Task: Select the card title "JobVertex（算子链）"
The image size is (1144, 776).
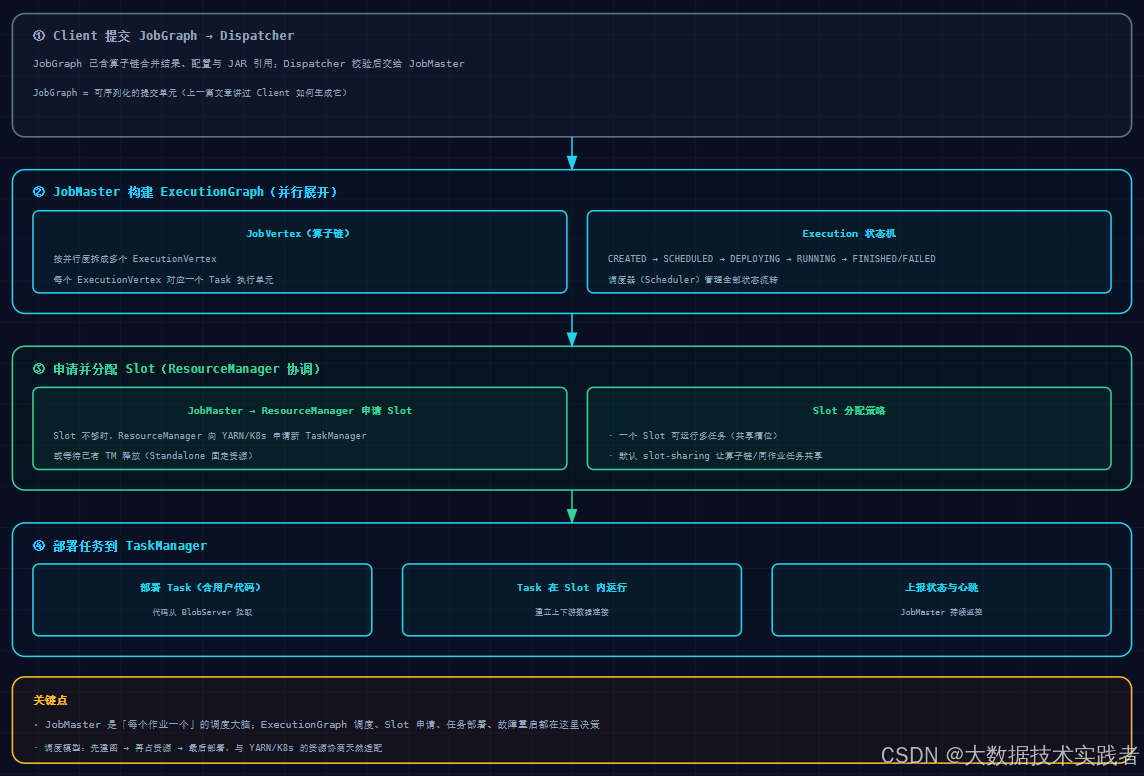Action: coord(298,233)
